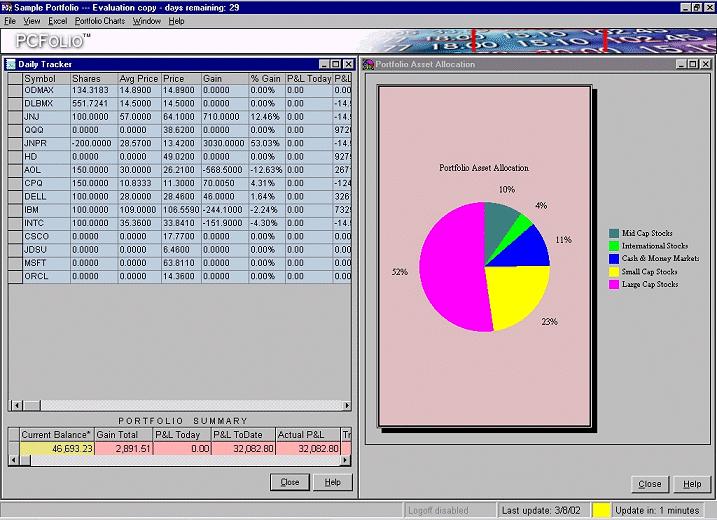Restore the main Sample Portfolio window
The height and width of the screenshot is (520, 717).
pyautogui.click(x=696, y=7)
